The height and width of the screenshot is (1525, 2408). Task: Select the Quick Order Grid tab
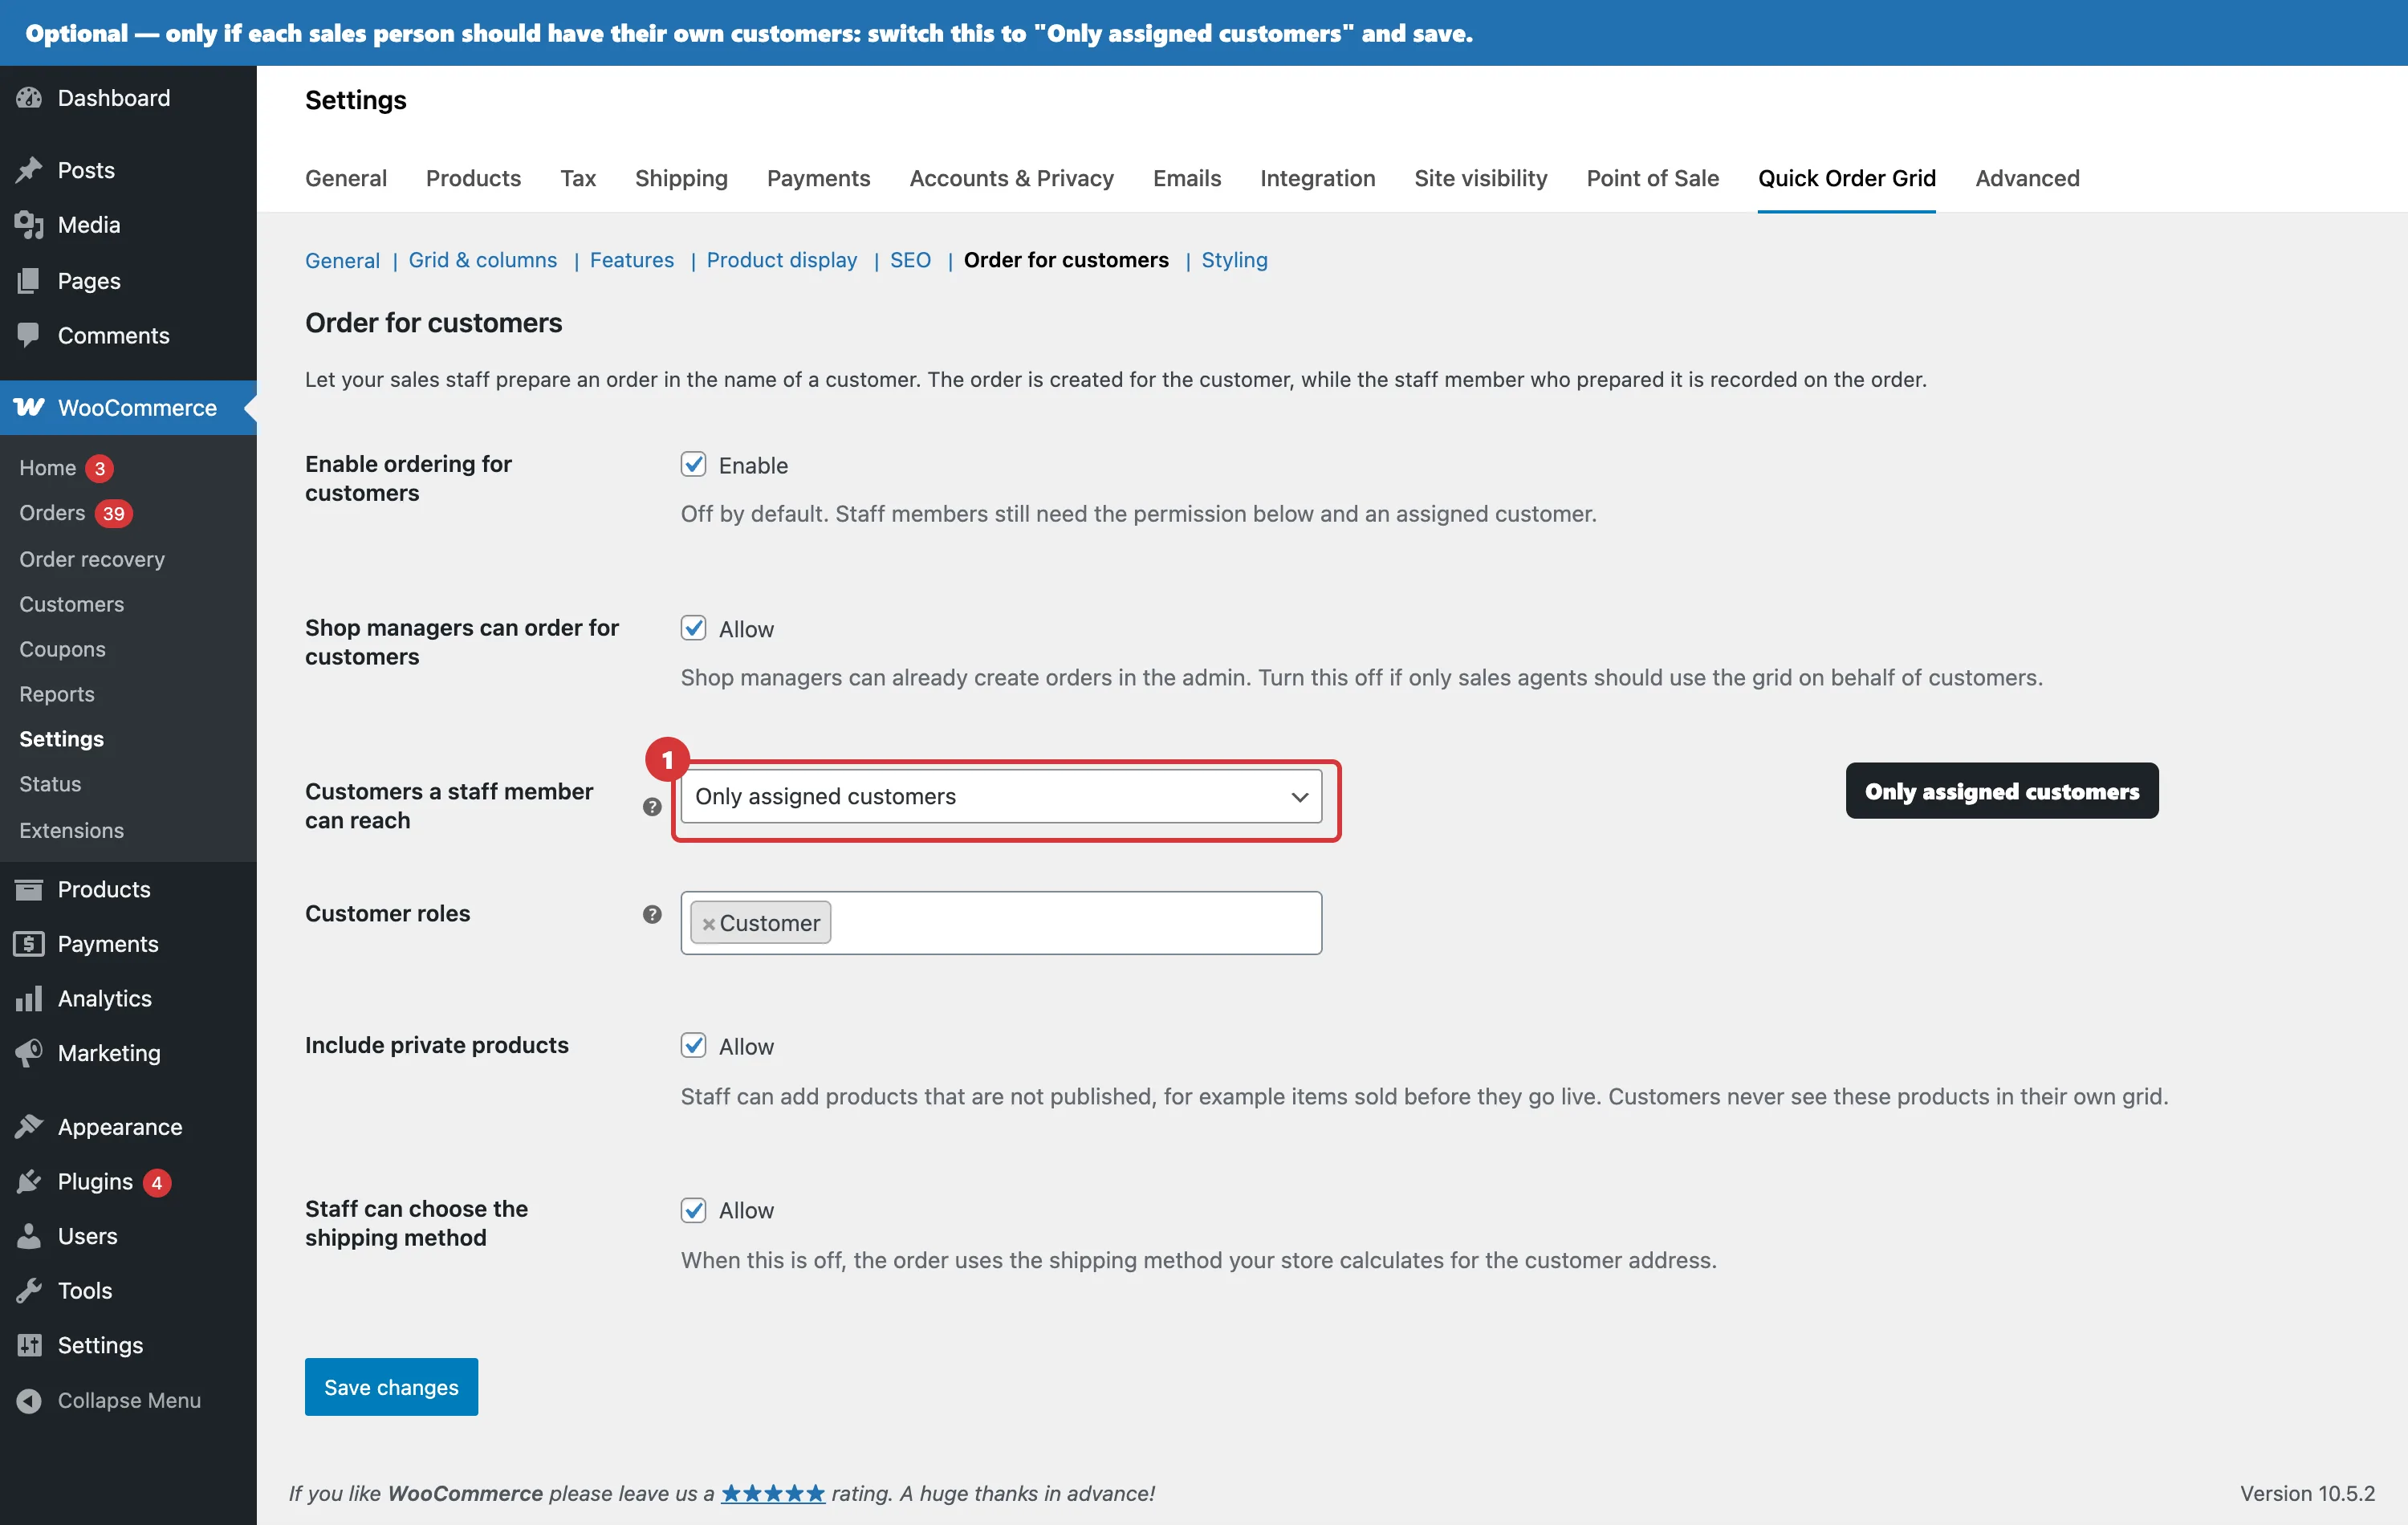1846,178
